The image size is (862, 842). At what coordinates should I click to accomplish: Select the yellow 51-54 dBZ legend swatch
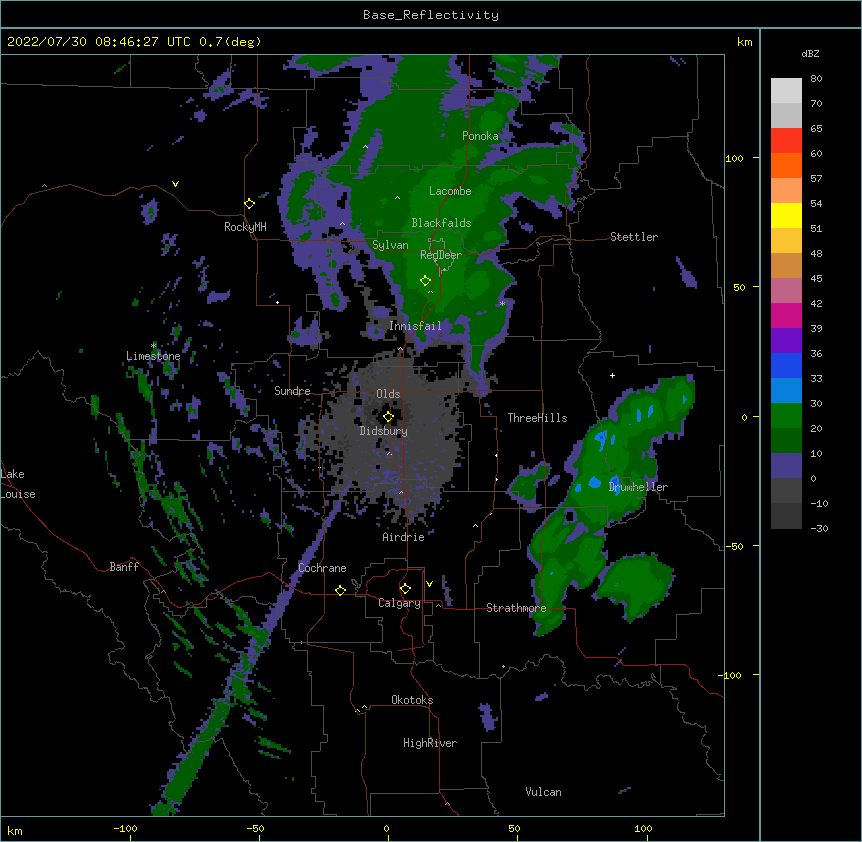pos(786,215)
